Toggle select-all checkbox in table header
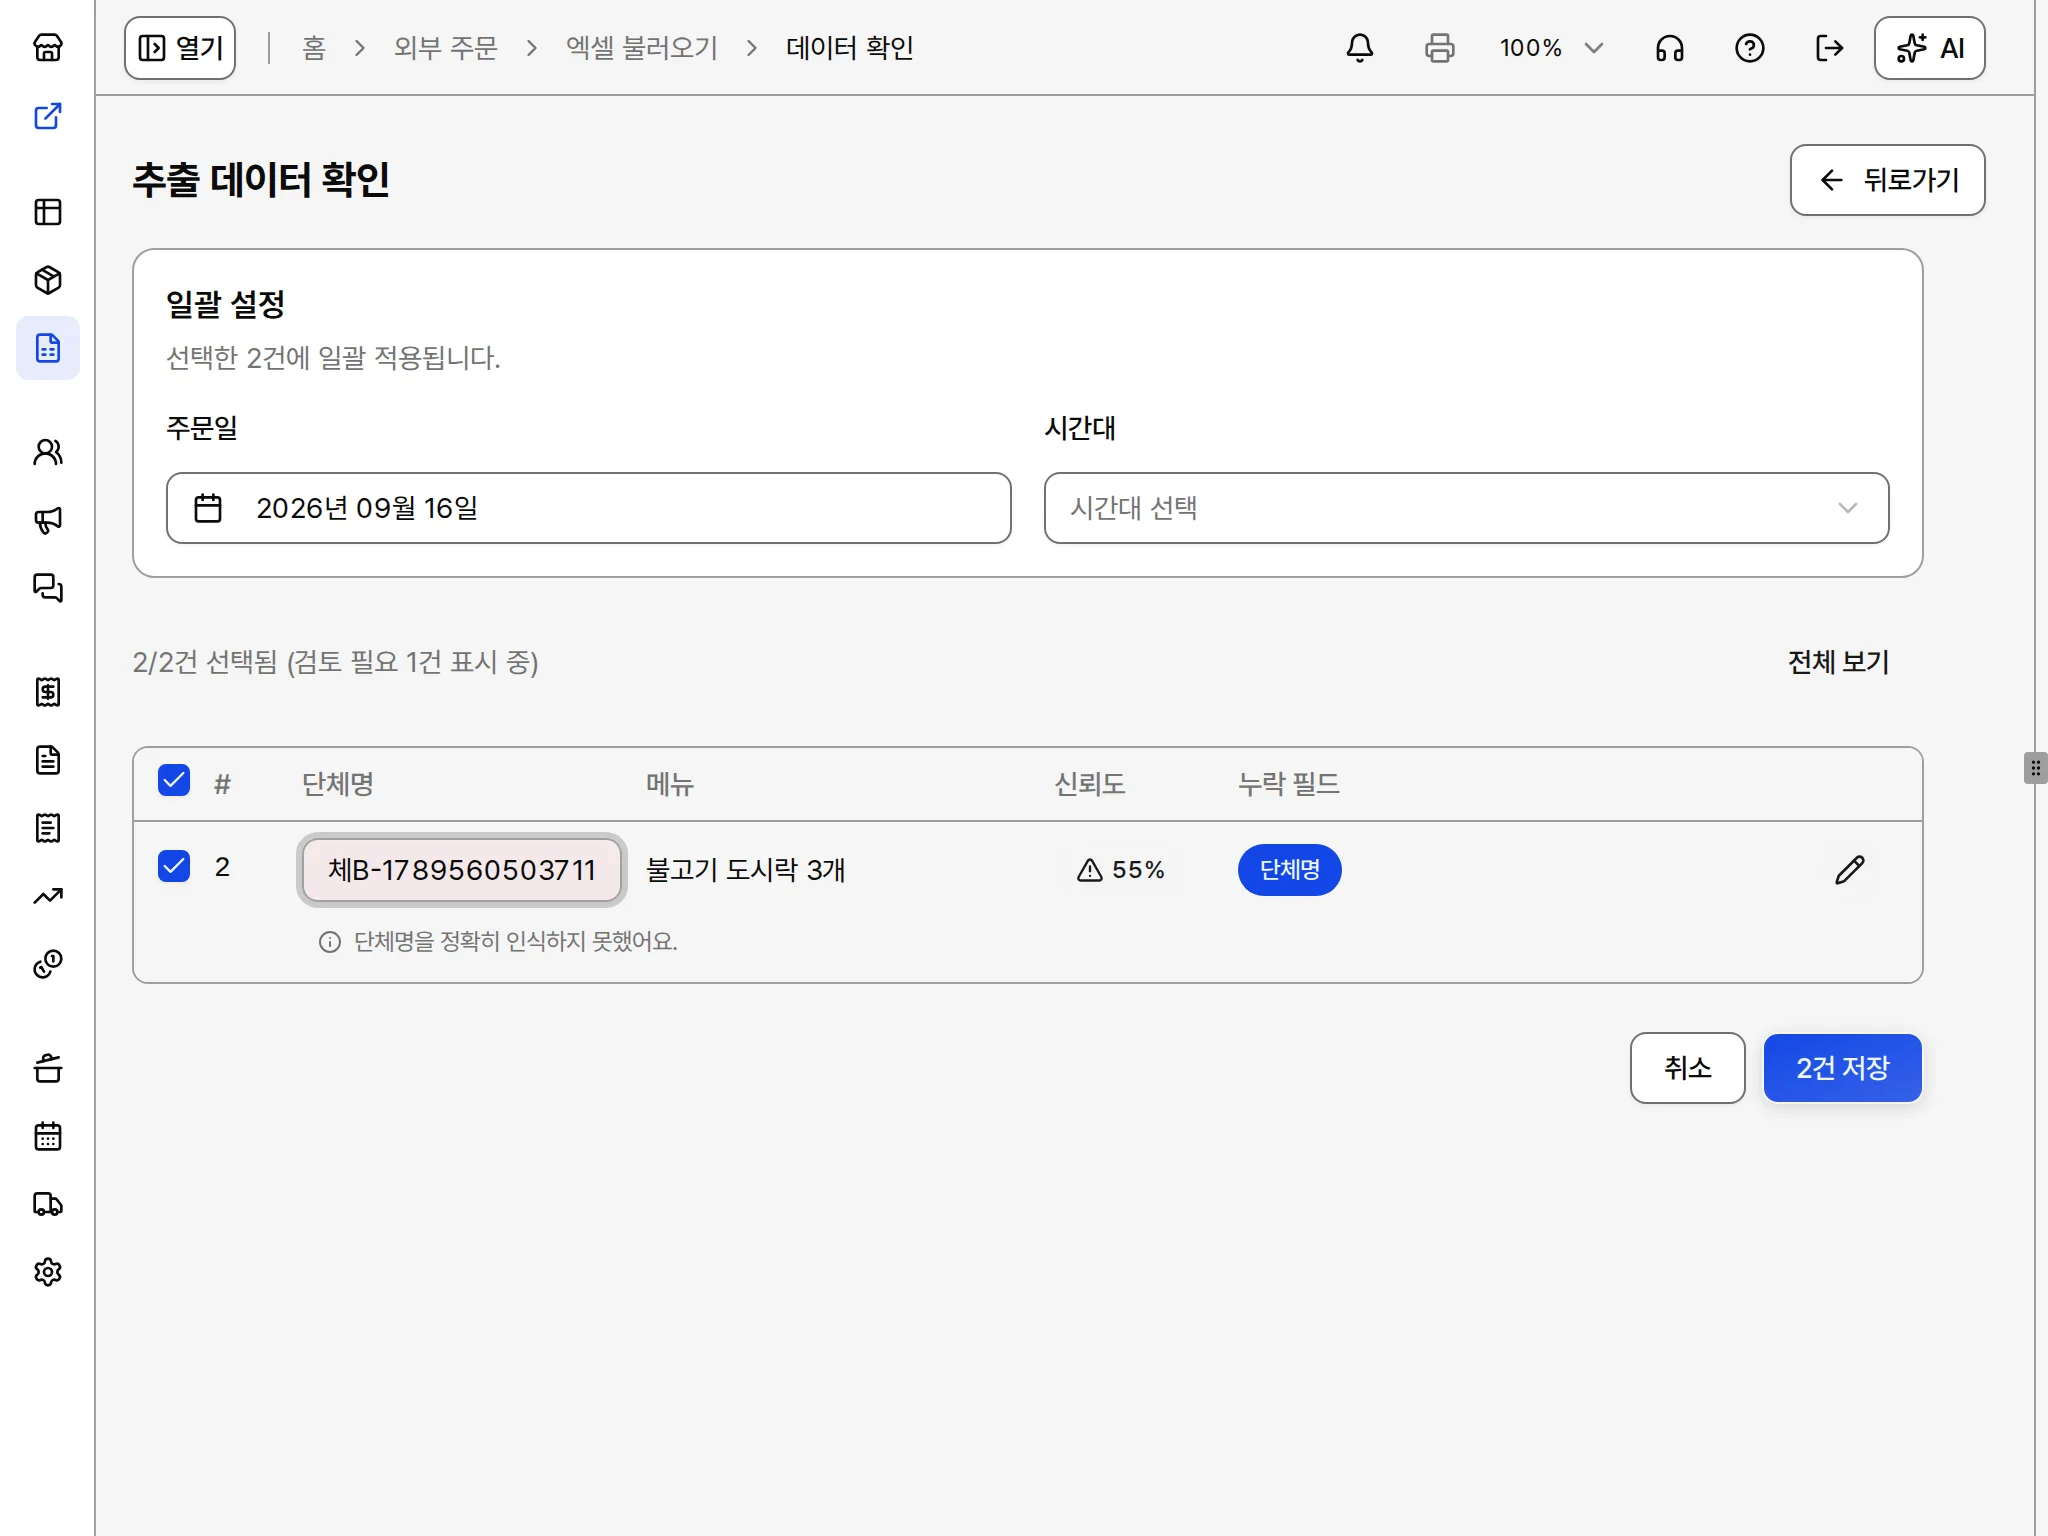2048x1536 pixels. 174,780
